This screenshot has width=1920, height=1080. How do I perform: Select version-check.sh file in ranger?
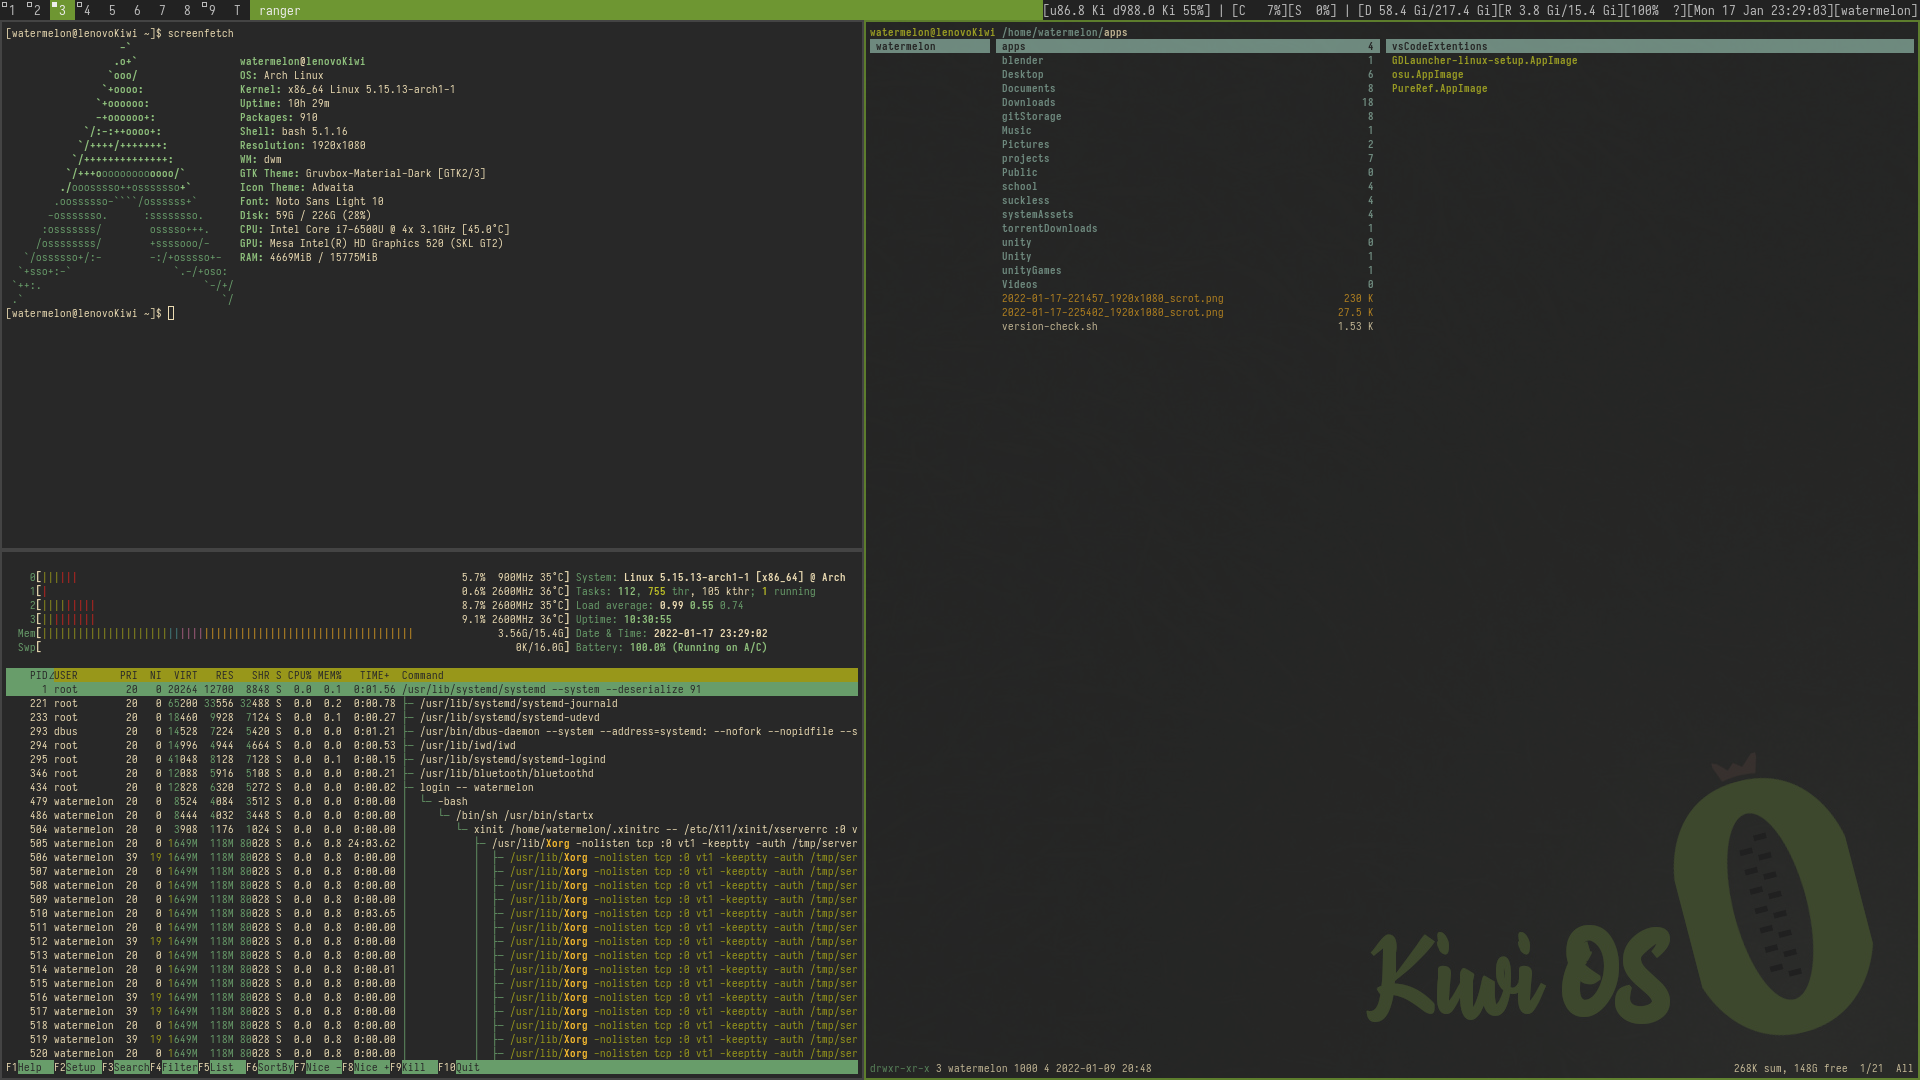pos(1187,327)
